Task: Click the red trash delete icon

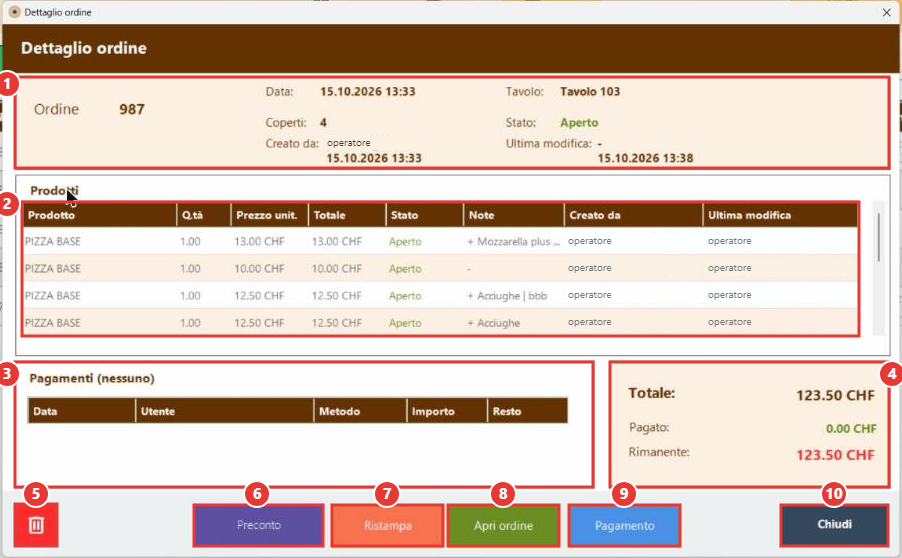Action: point(36,525)
